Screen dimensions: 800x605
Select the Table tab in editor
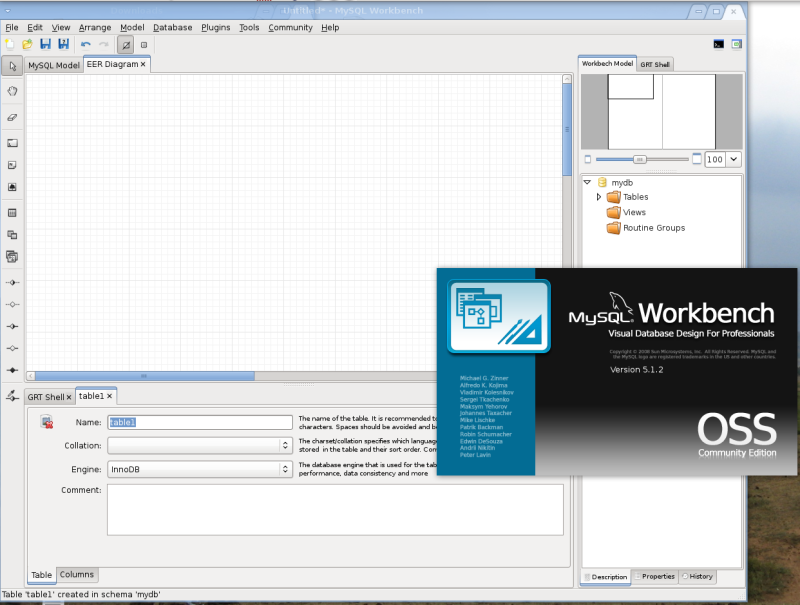(x=41, y=575)
